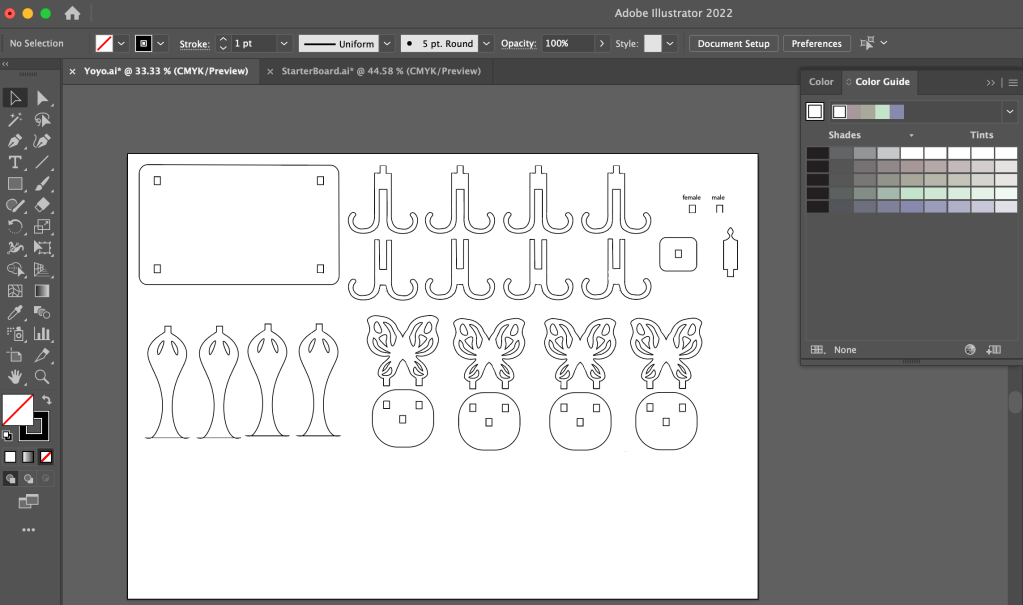Pick the light green tint swatch
The image size is (1023, 605).
point(935,193)
